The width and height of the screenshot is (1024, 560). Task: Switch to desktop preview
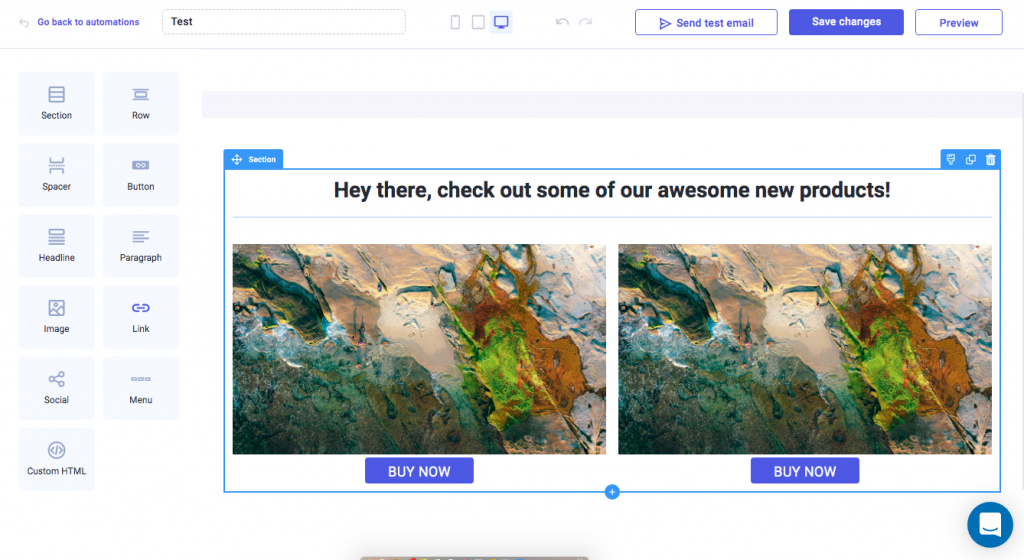(x=501, y=22)
